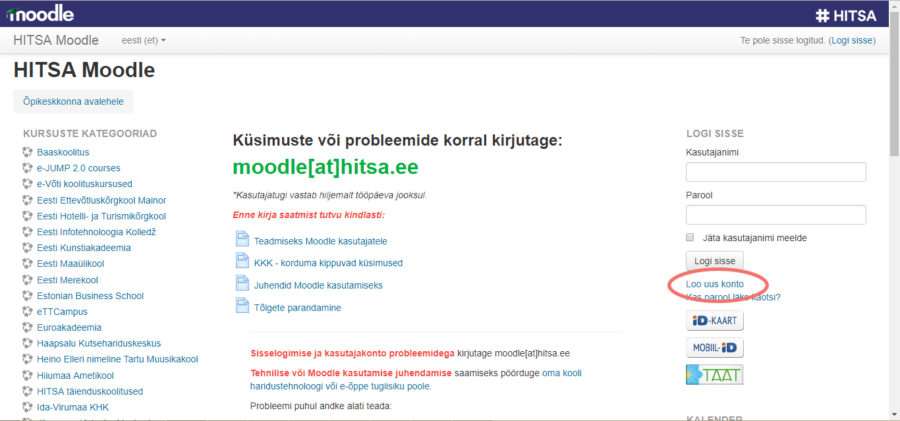Open the Eesti Merekool link
This screenshot has height=421, width=900.
tap(67, 280)
